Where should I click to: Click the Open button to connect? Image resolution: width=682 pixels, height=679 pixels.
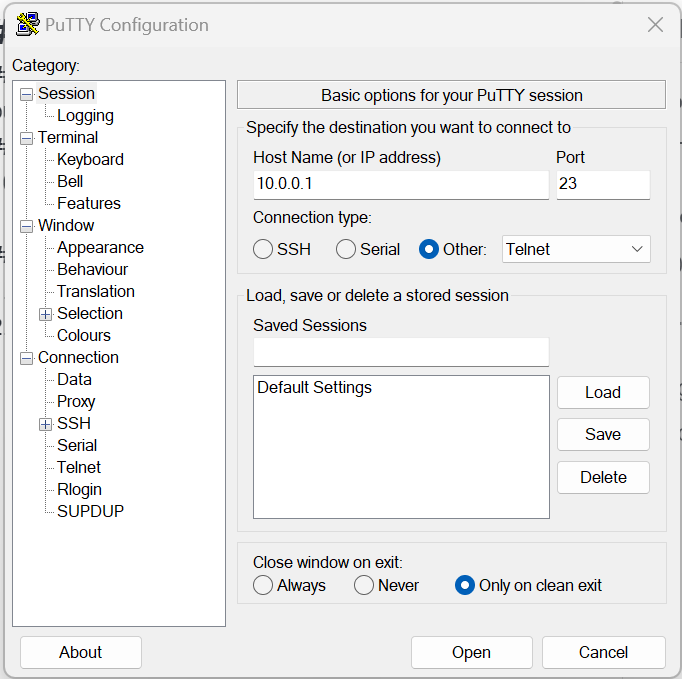471,652
